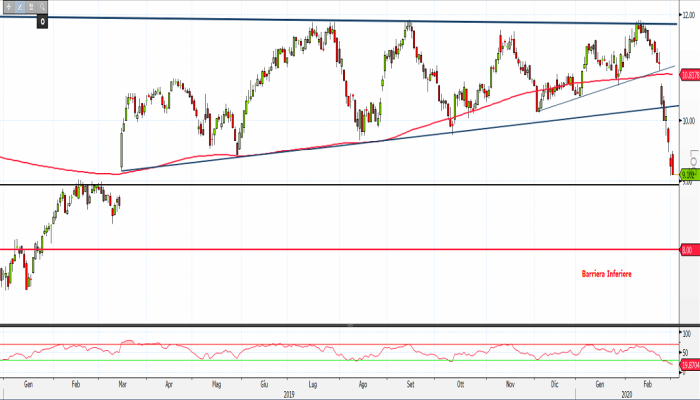Image resolution: width=700 pixels, height=400 pixels.
Task: Click the red RSI value tag 19.87
Action: [x=688, y=366]
